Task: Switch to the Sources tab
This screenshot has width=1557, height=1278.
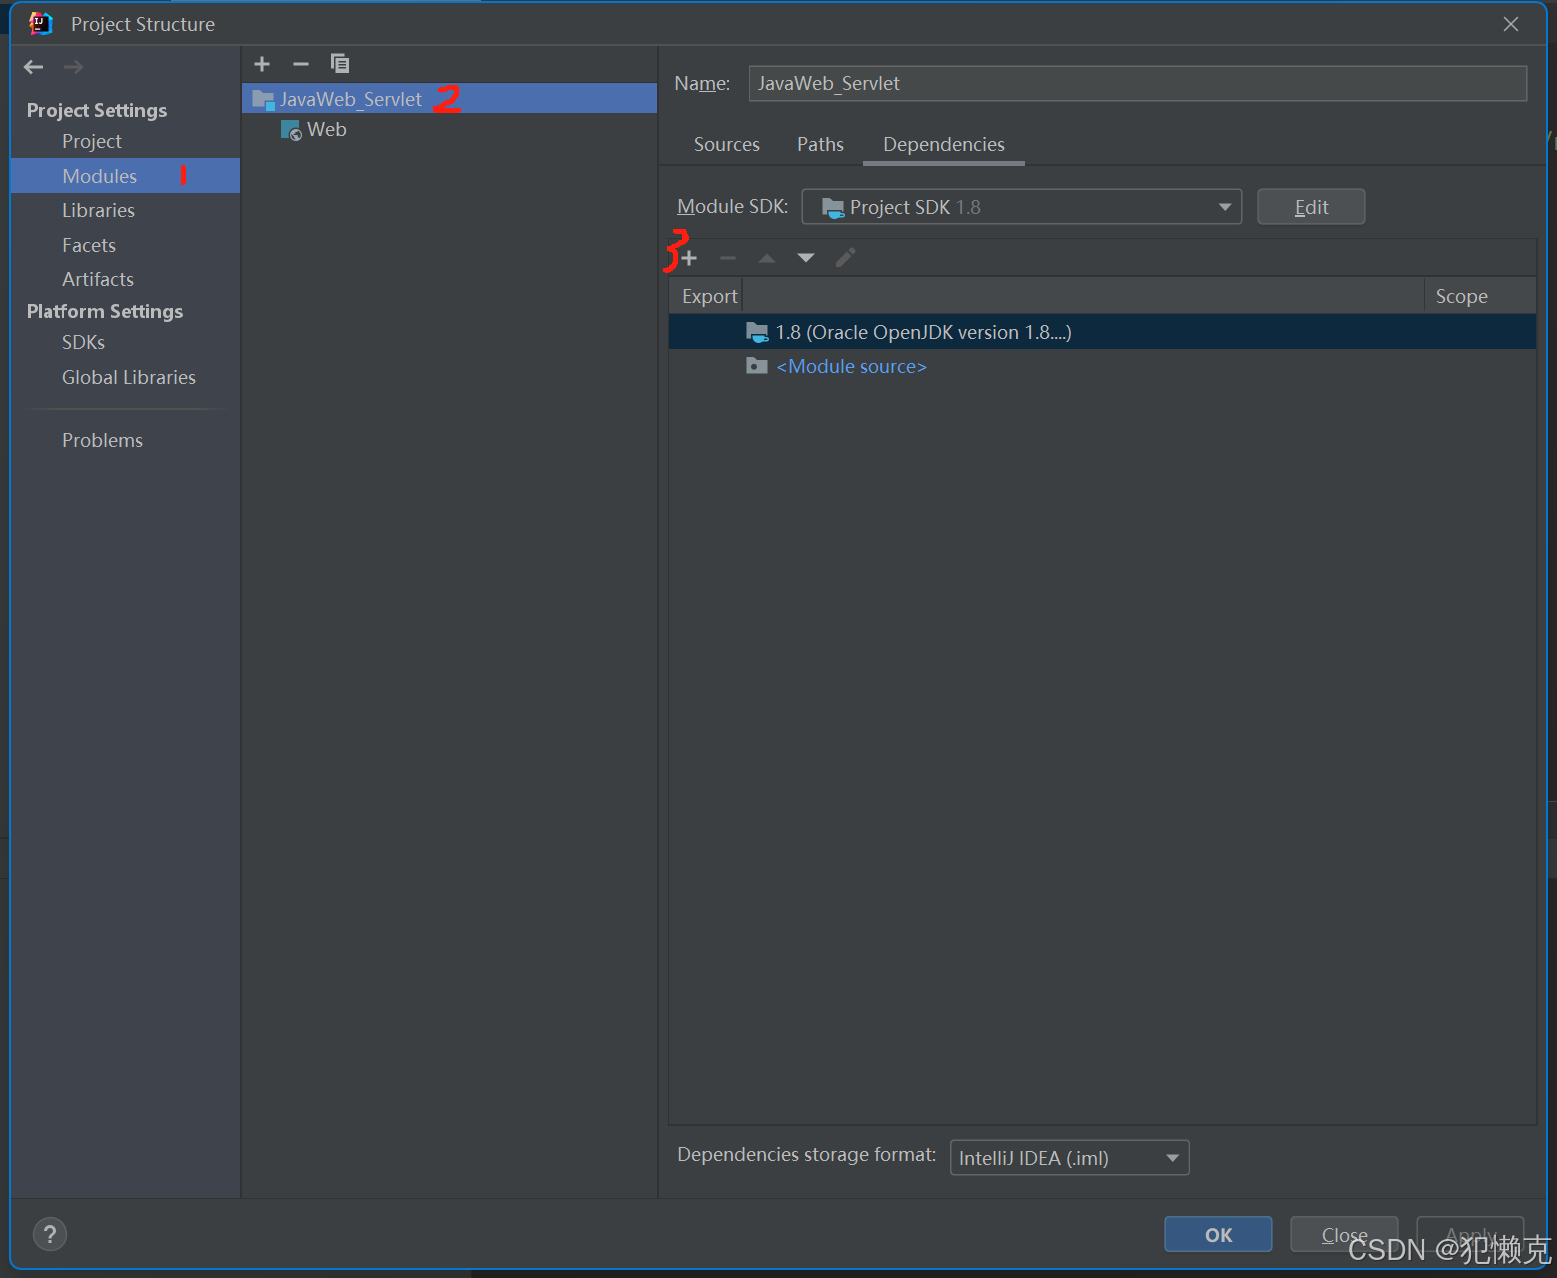Action: click(726, 144)
